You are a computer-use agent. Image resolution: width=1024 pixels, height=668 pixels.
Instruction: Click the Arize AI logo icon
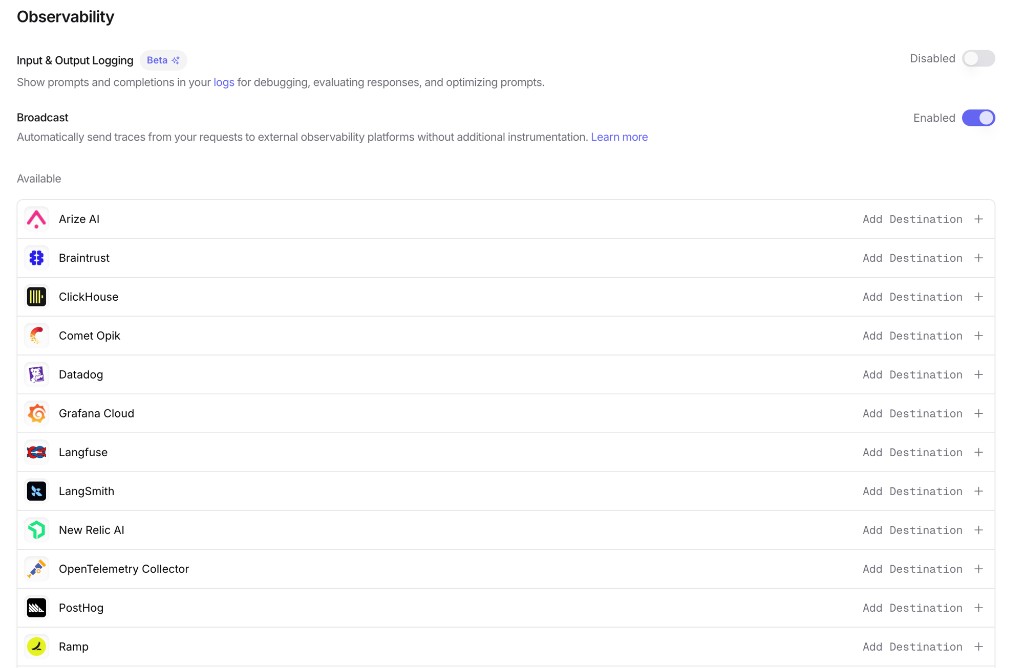(x=37, y=219)
